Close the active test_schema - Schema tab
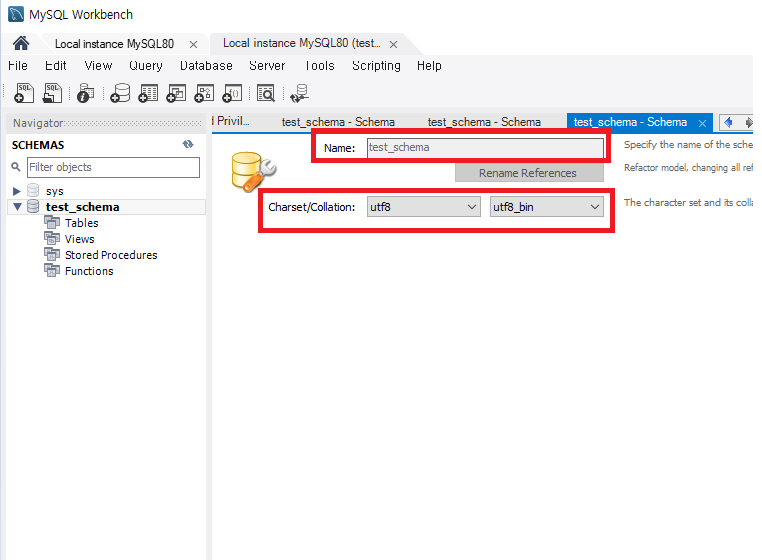 702,123
